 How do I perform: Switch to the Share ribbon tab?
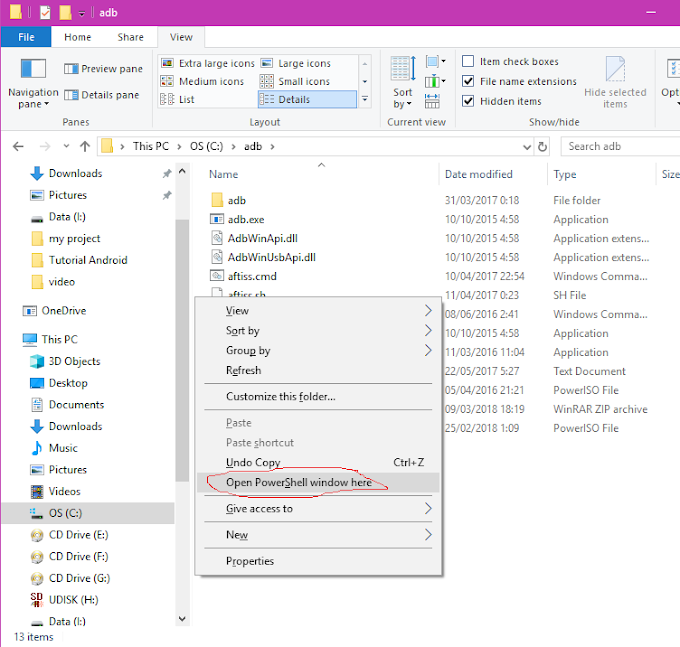pyautogui.click(x=131, y=37)
